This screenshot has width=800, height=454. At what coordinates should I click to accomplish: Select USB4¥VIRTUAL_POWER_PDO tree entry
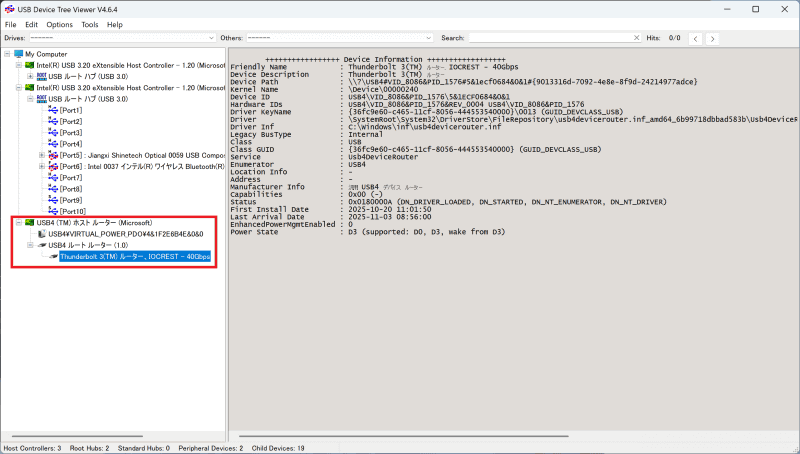pyautogui.click(x=126, y=234)
